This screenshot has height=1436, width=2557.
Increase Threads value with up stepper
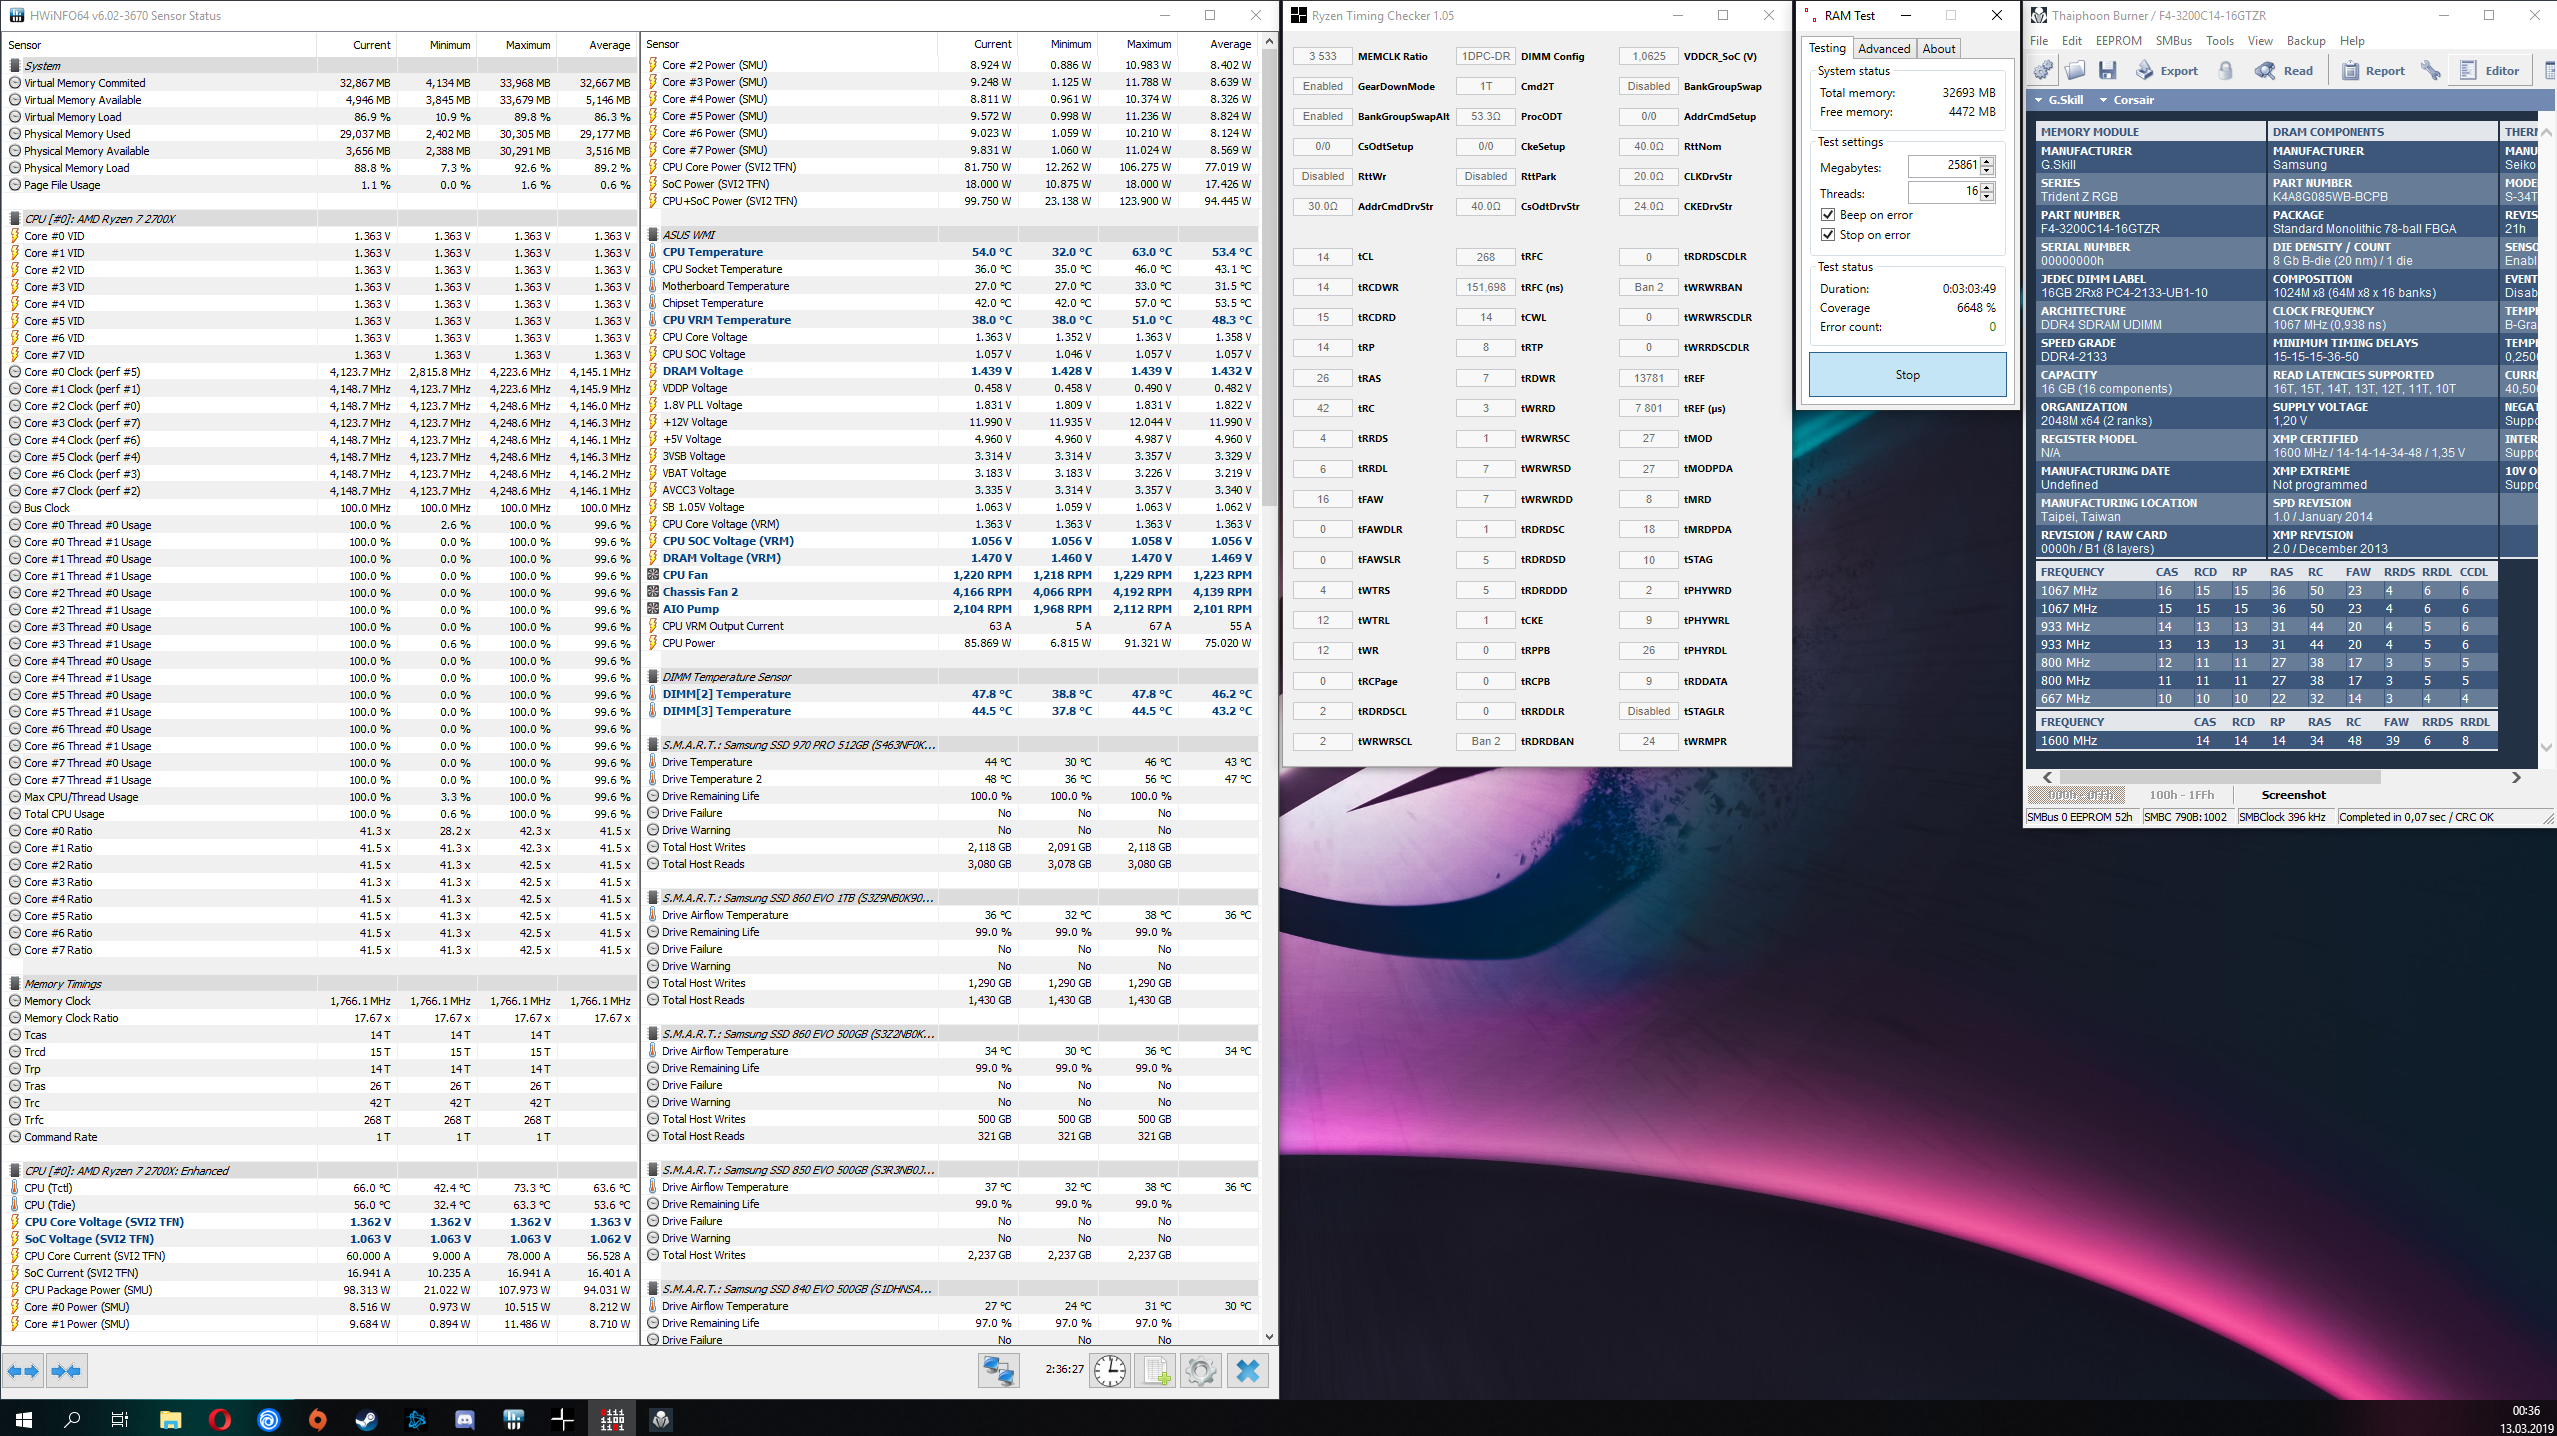pyautogui.click(x=1987, y=187)
